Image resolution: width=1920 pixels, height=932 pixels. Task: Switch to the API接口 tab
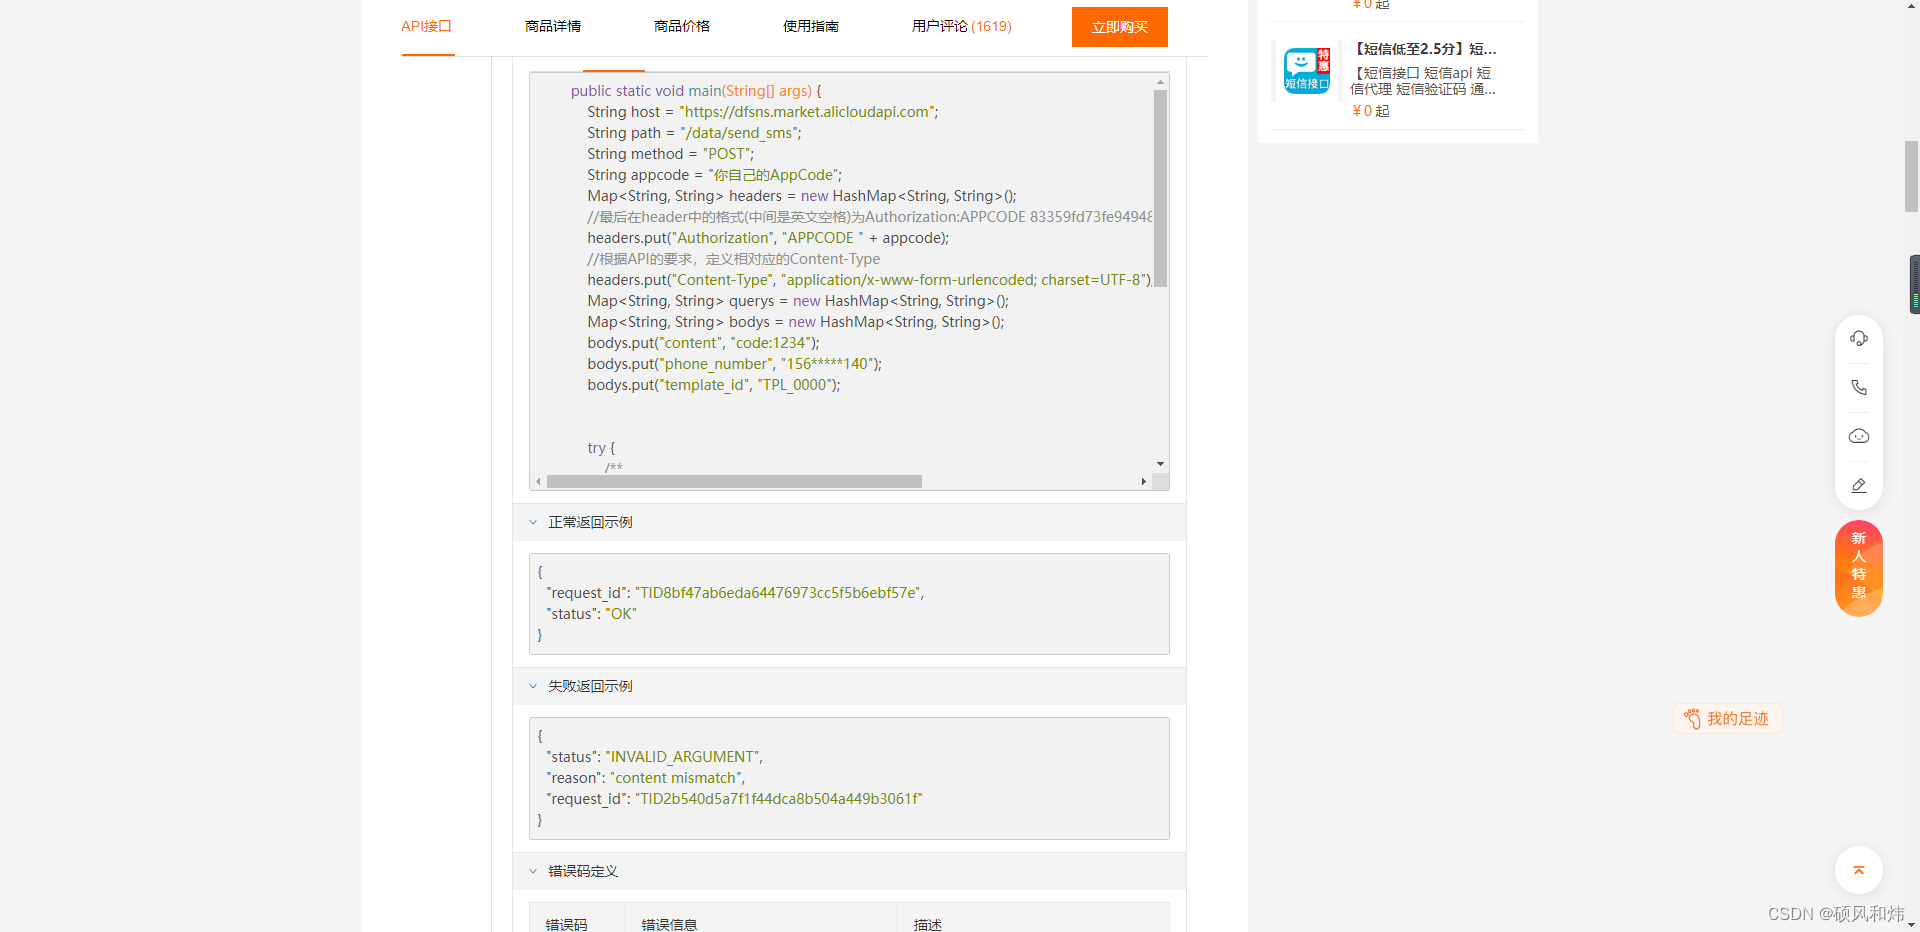(427, 26)
